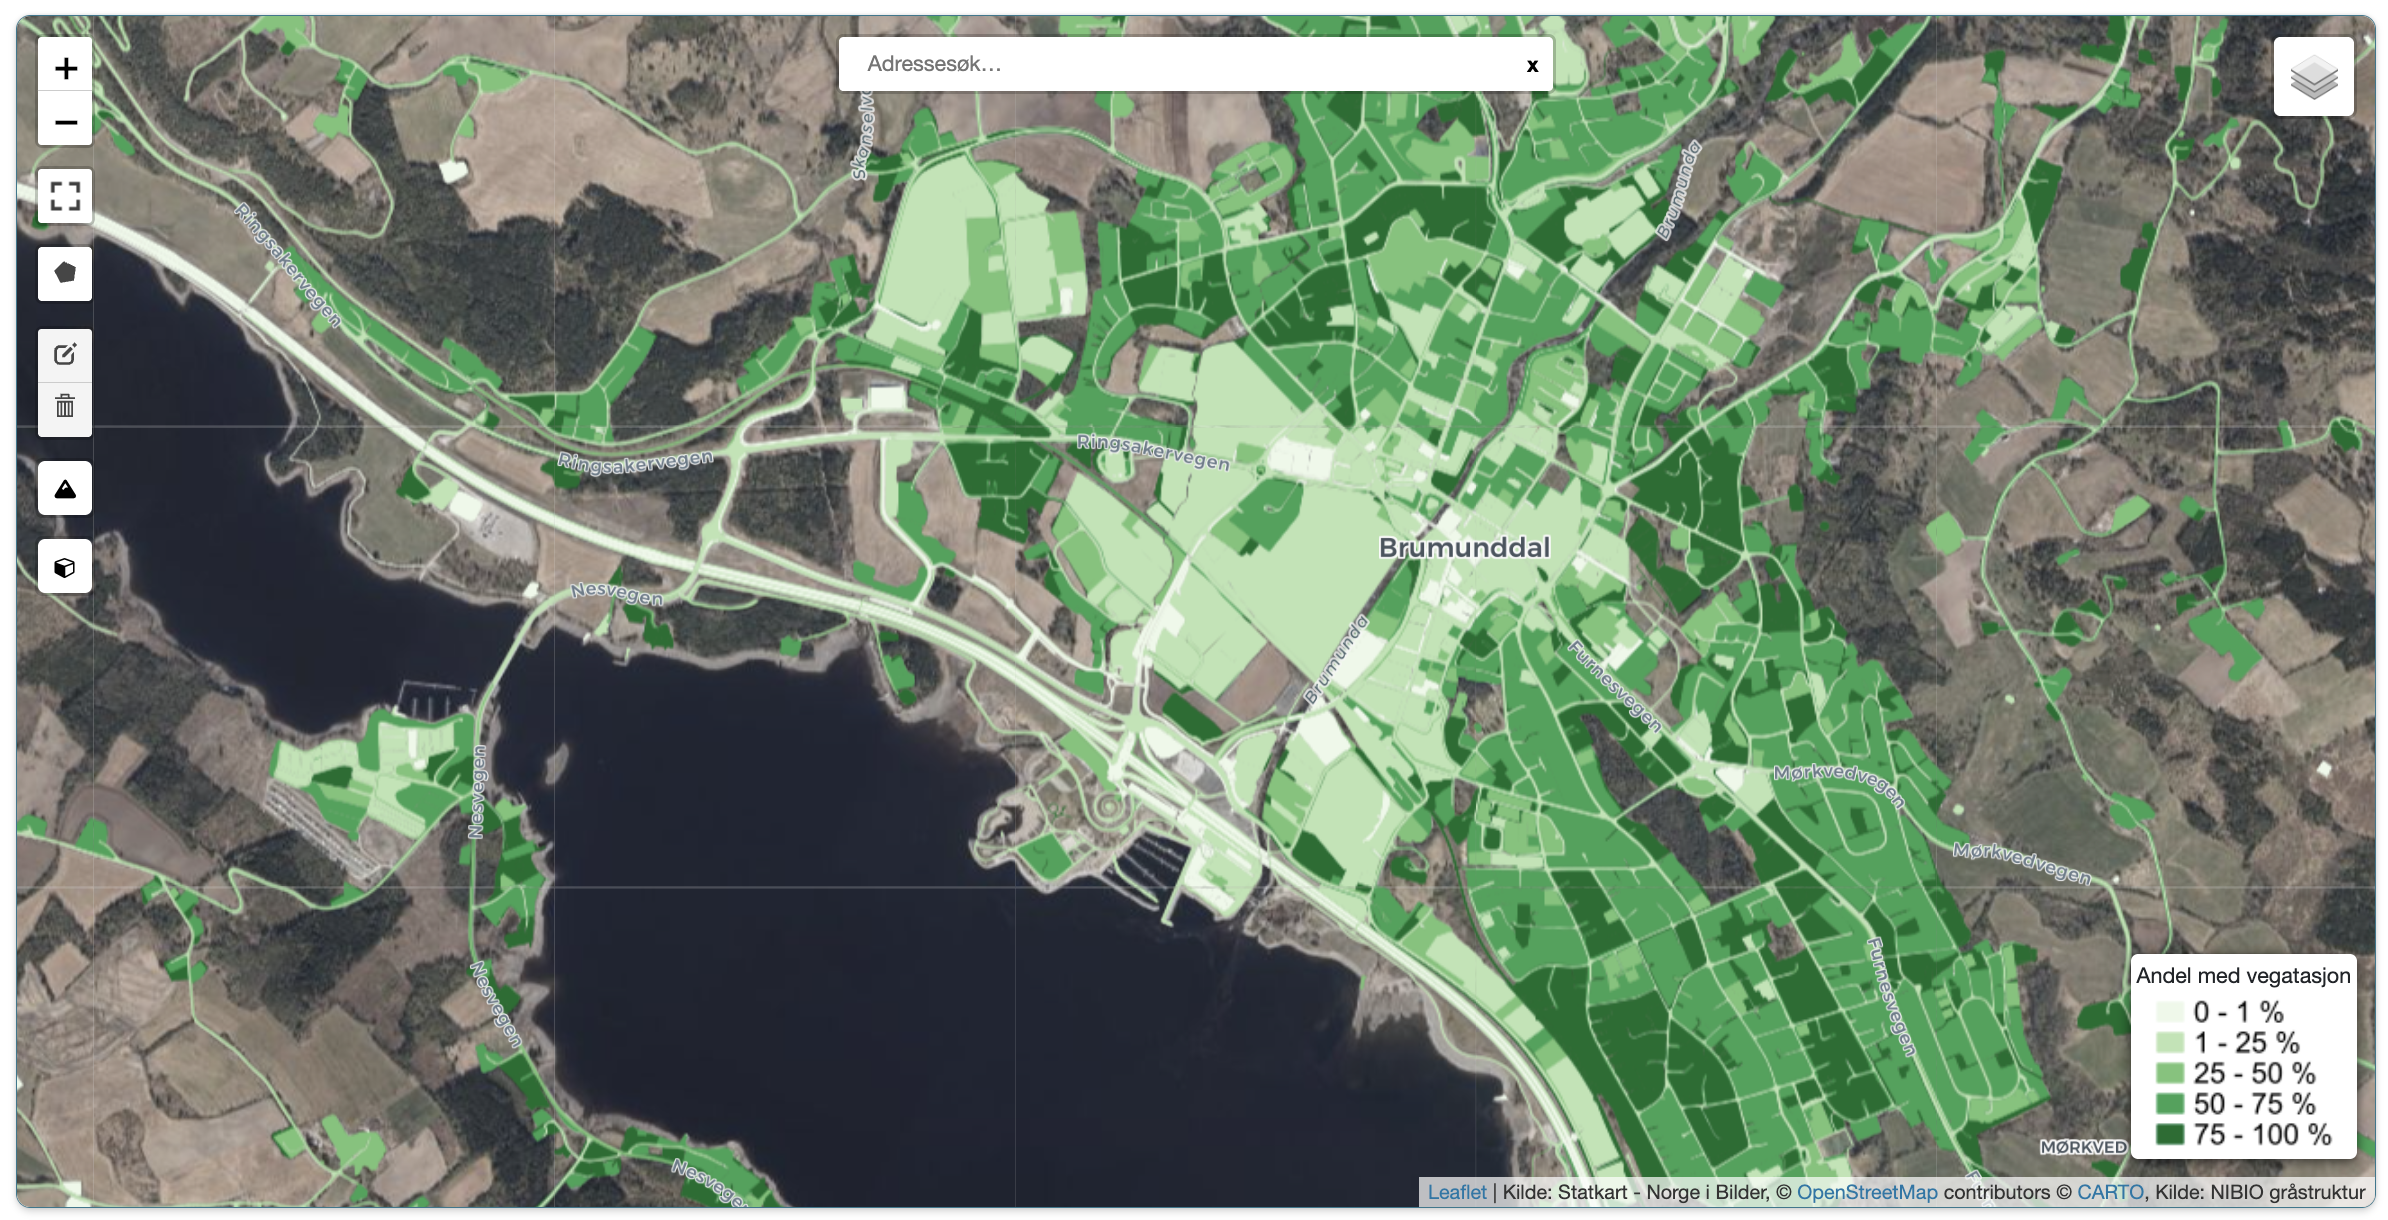Activate the edit layers tool
The width and height of the screenshot is (2388, 1220).
tap(65, 355)
